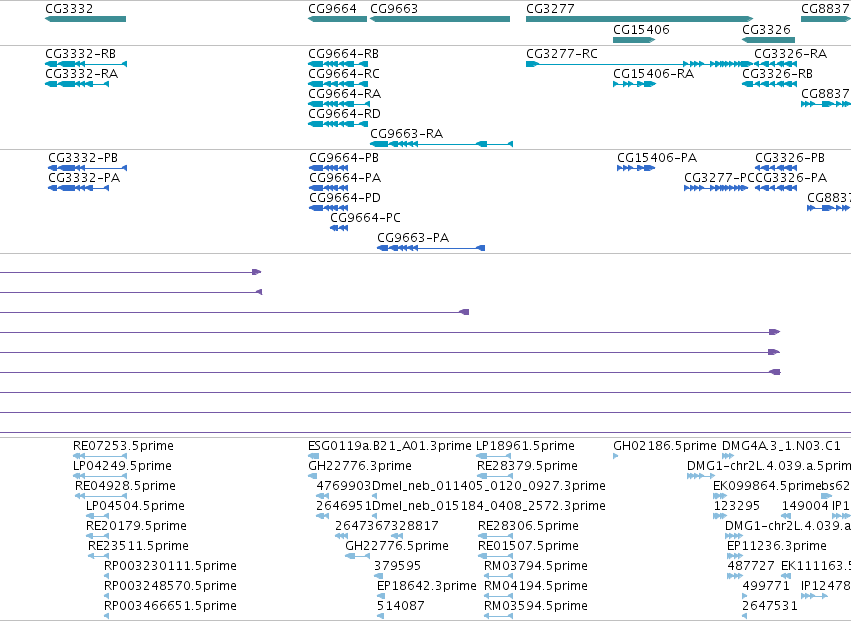Screen dimensions: 851x621
Task: Select EST label RE04928.5prime
Action: 125,486
